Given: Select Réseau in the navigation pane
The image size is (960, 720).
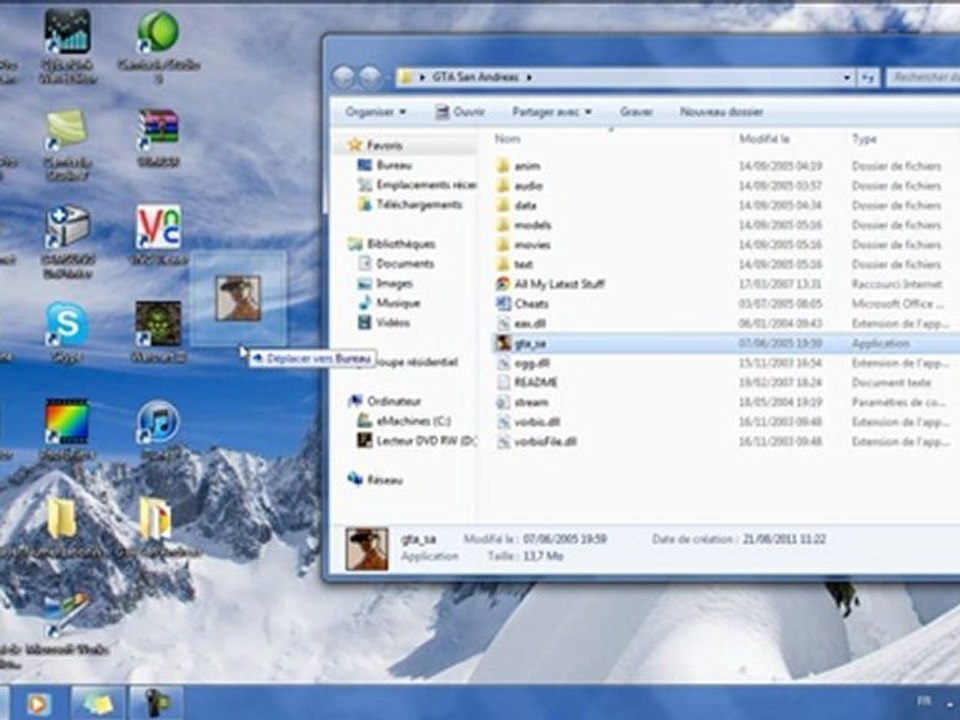Looking at the screenshot, I should pos(375,480).
